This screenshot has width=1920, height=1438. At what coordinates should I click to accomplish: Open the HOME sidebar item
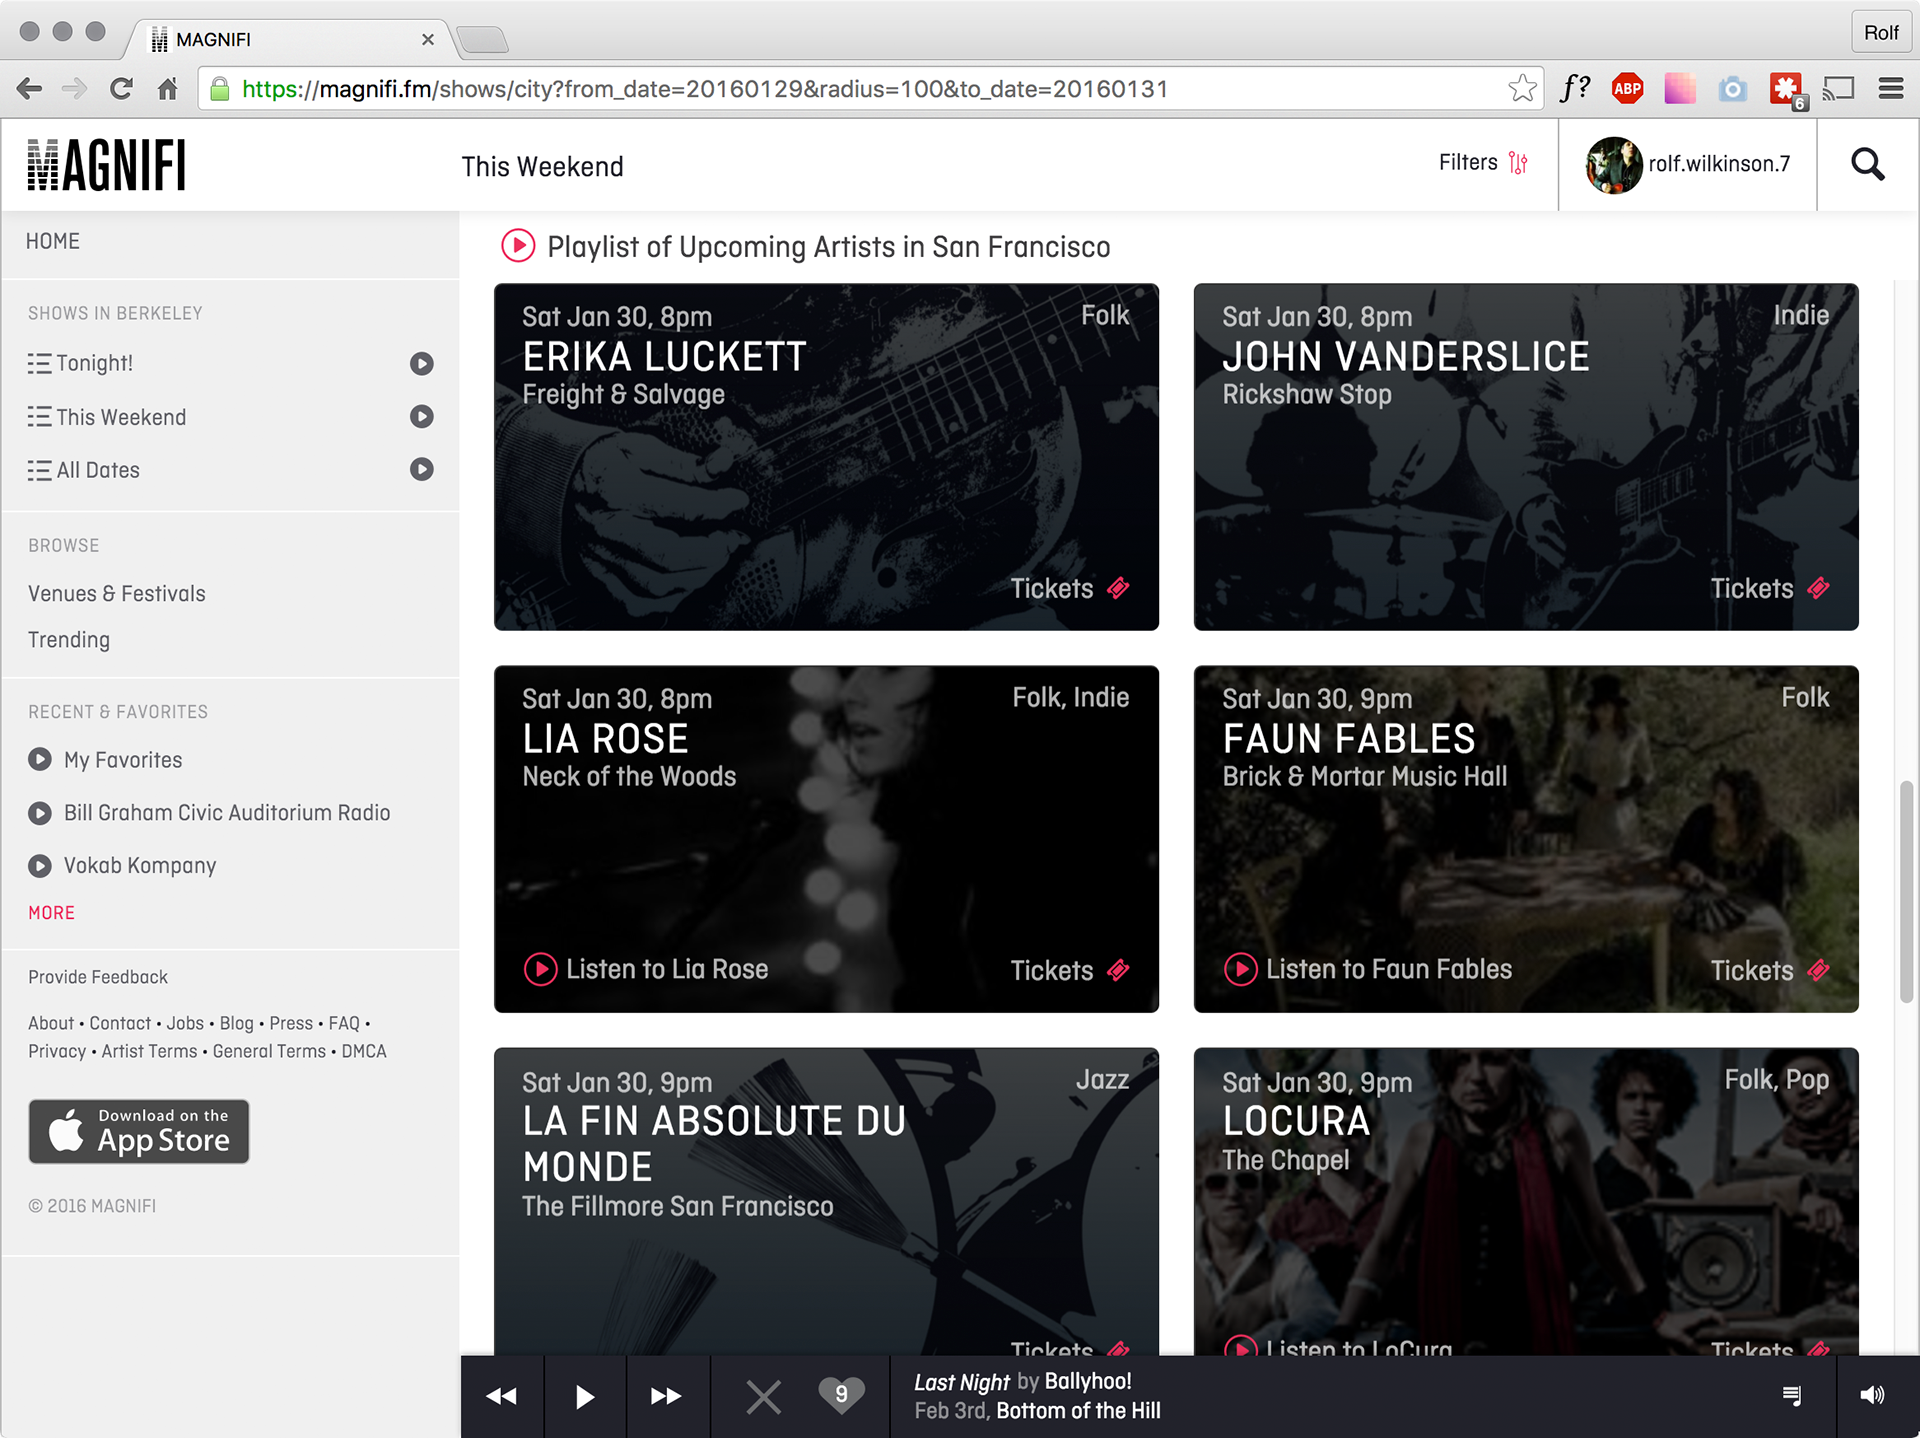(53, 241)
